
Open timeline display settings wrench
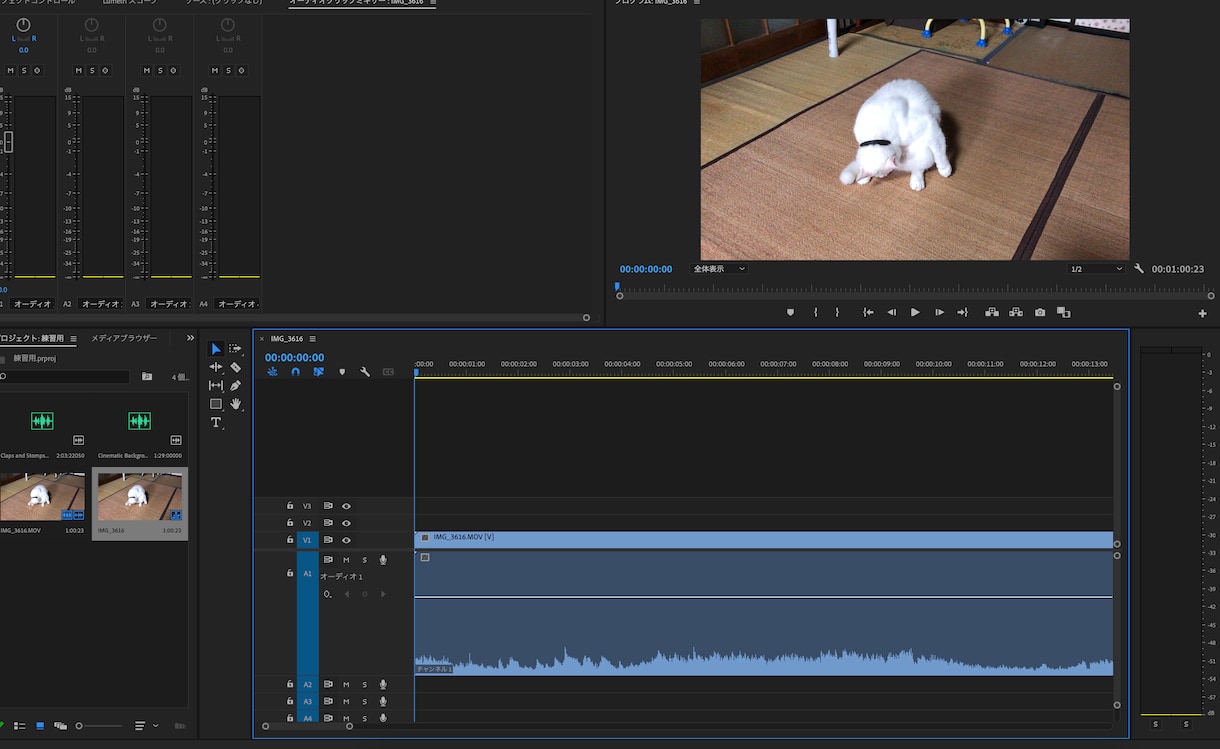click(365, 372)
